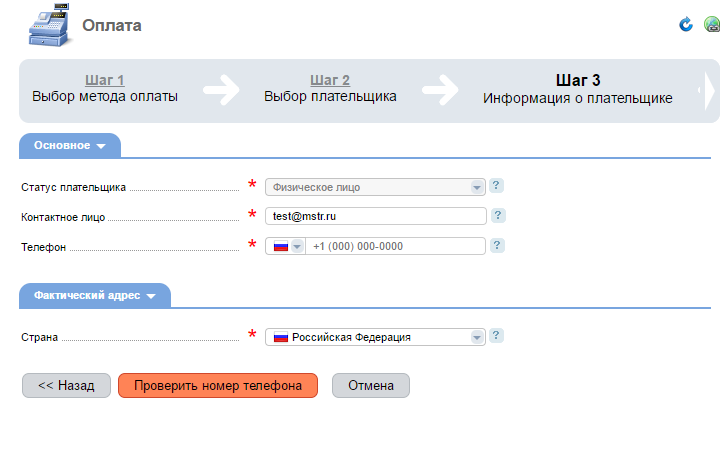Collapse the Фактический адрес section
Viewport: 728px width, 451px height.
point(95,296)
